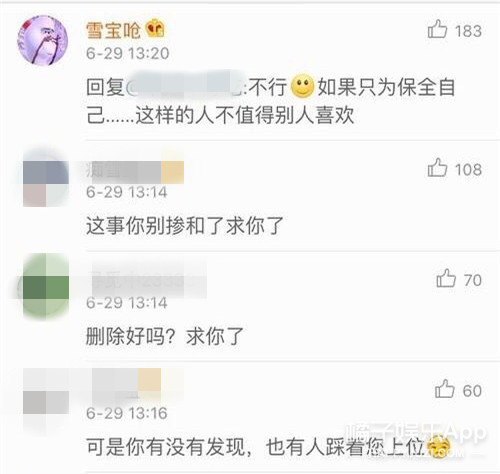
Task: Tap the 6-29 13:20 timestamp
Action: point(128,53)
